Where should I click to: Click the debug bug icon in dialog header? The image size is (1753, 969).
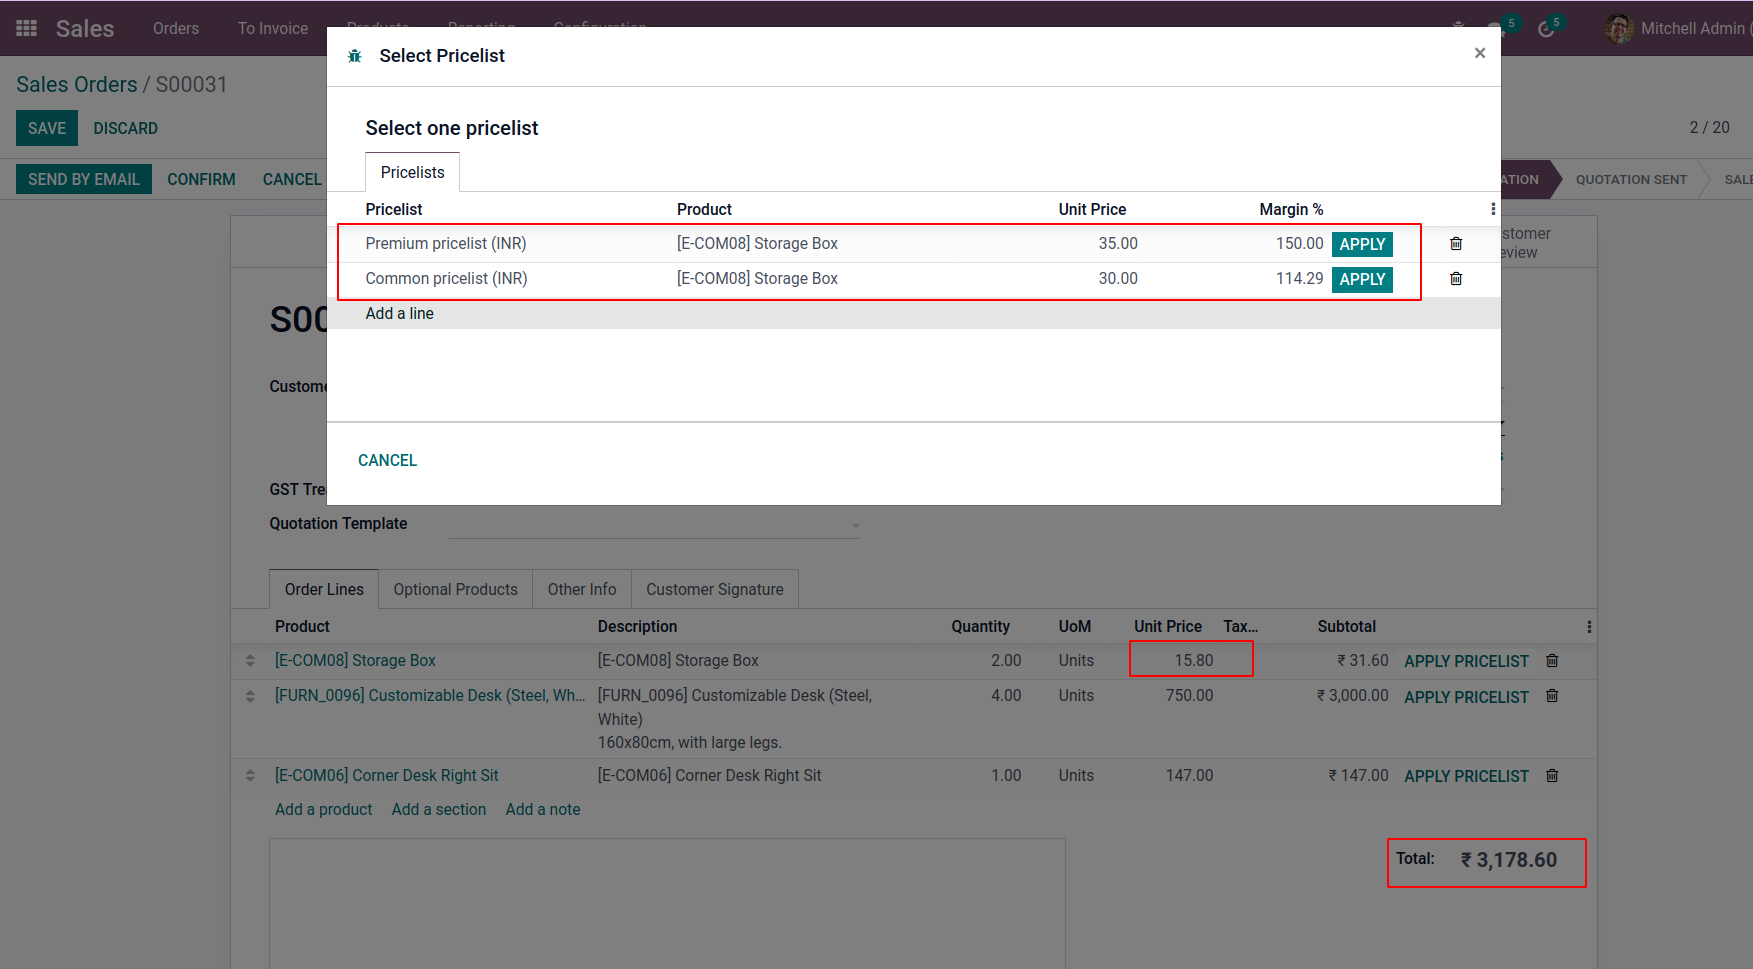354,56
